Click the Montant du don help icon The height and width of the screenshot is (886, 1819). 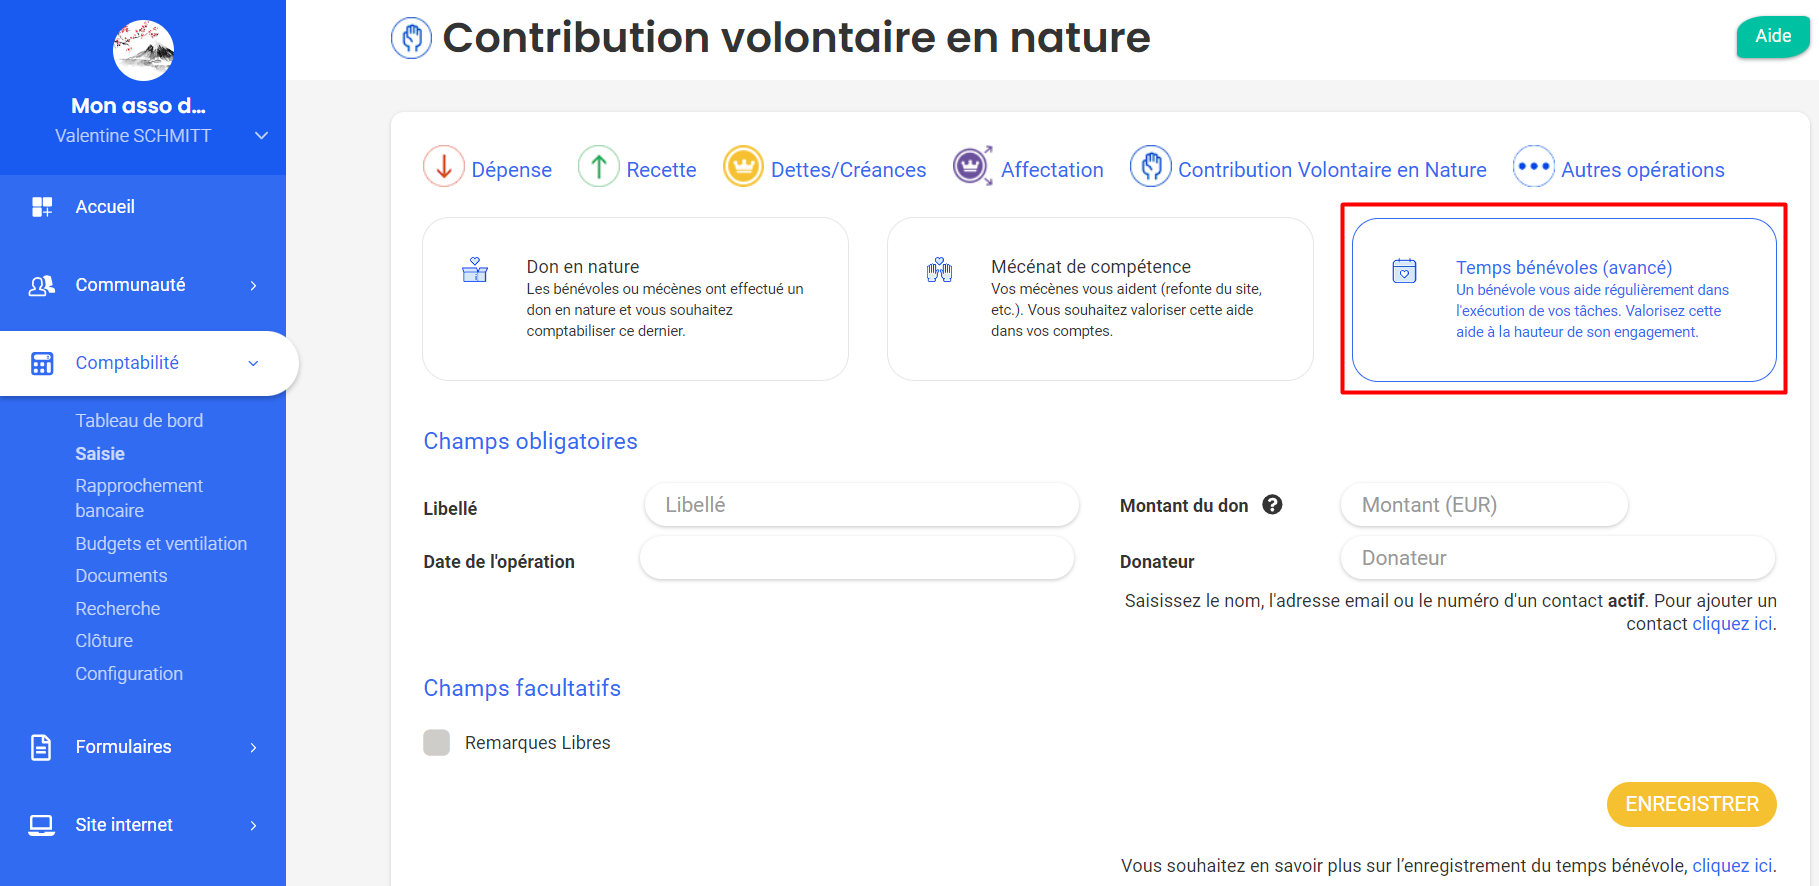tap(1272, 505)
